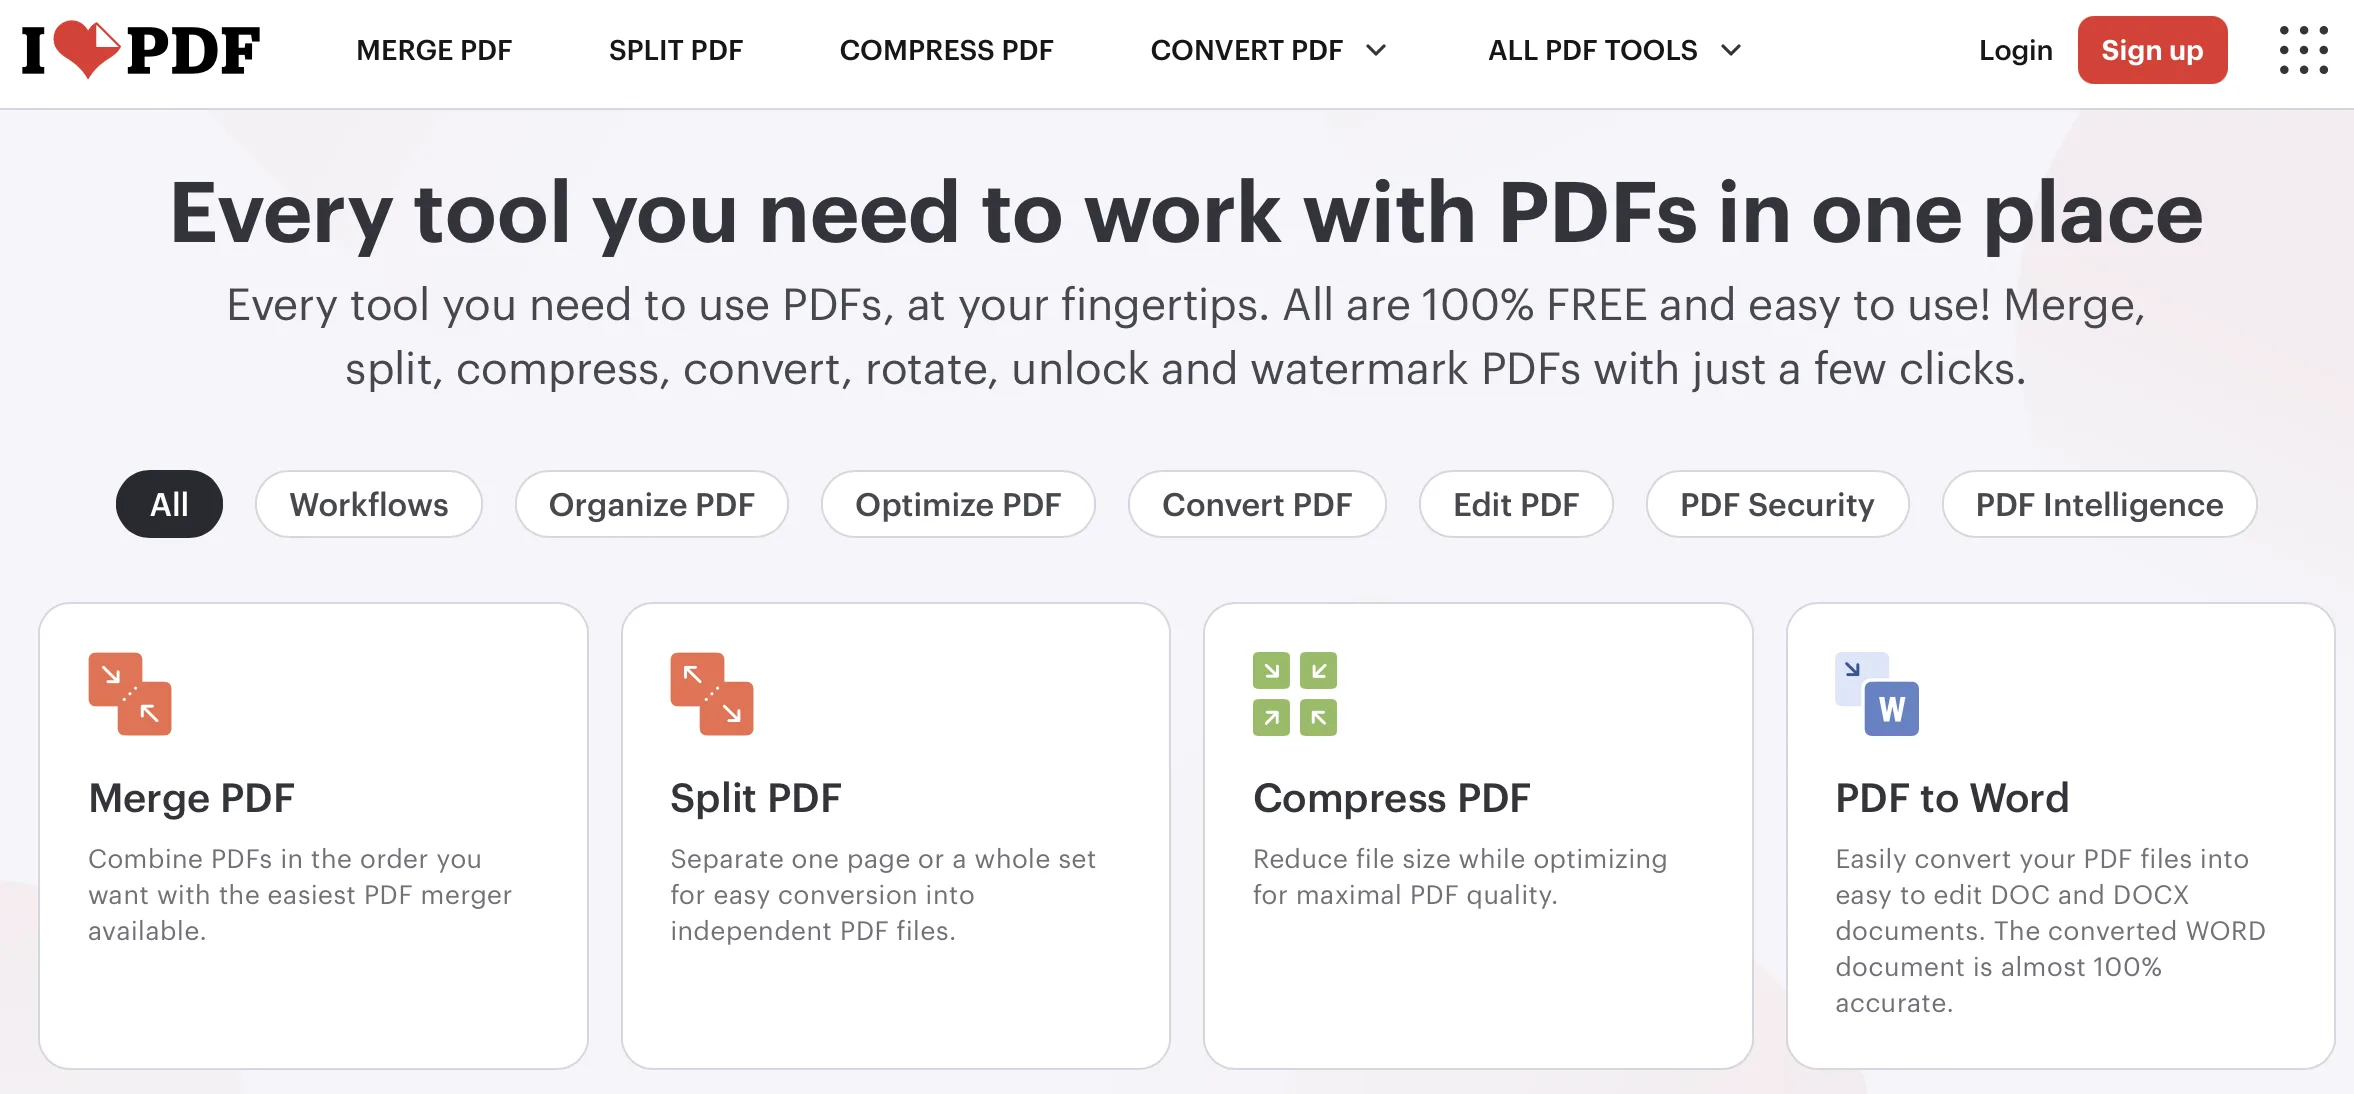
Task: Open Merge PDF in the top navigation
Action: coord(434,50)
